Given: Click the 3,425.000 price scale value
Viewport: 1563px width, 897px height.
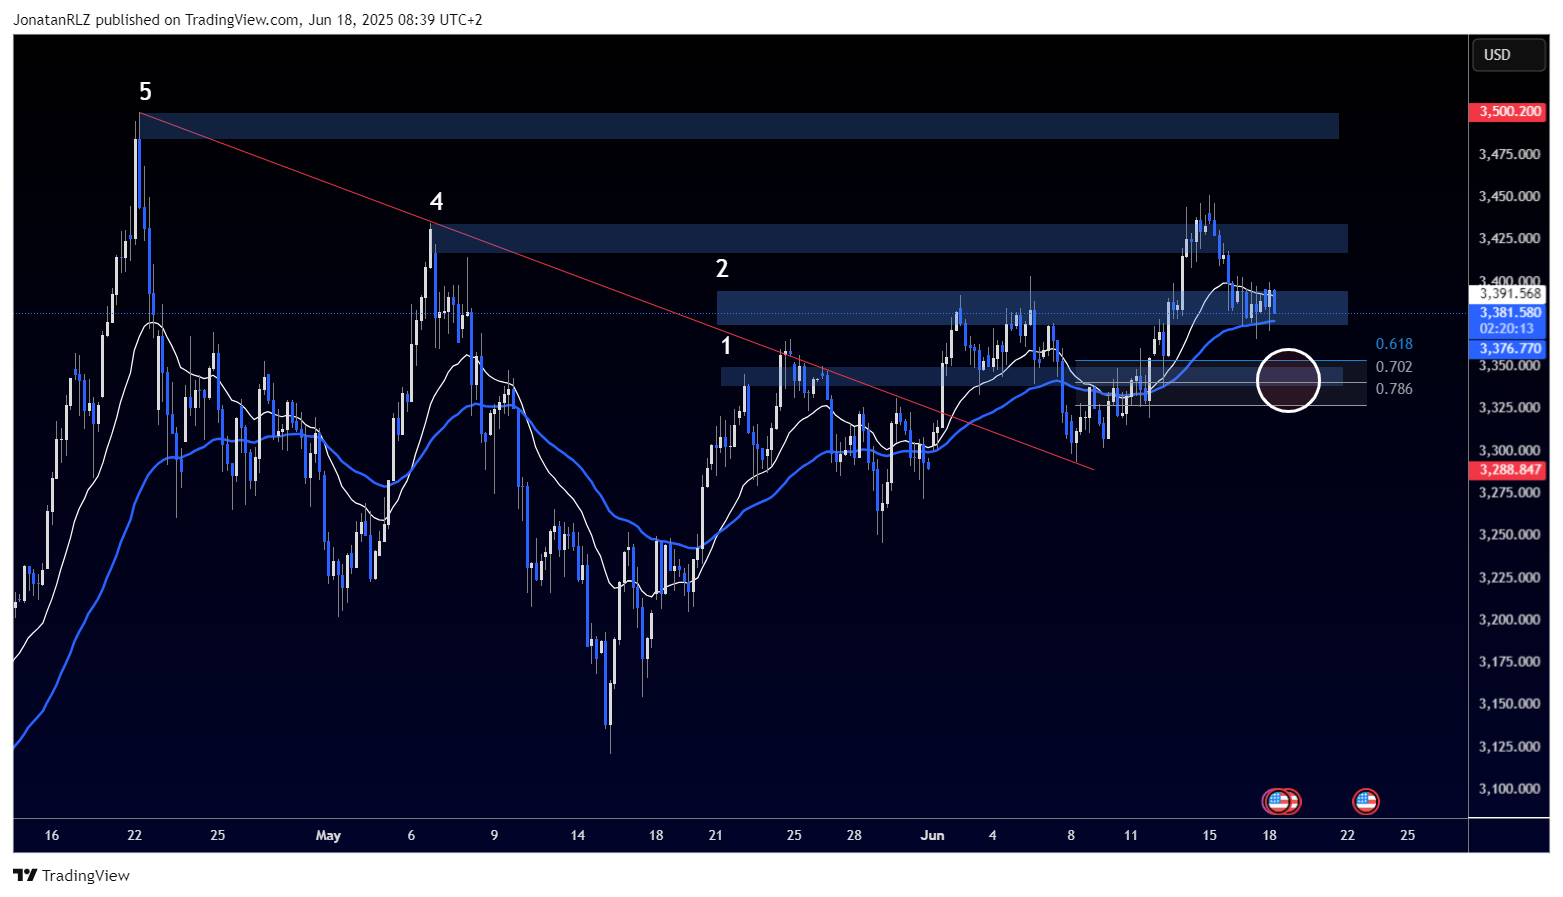Looking at the screenshot, I should 1509,238.
